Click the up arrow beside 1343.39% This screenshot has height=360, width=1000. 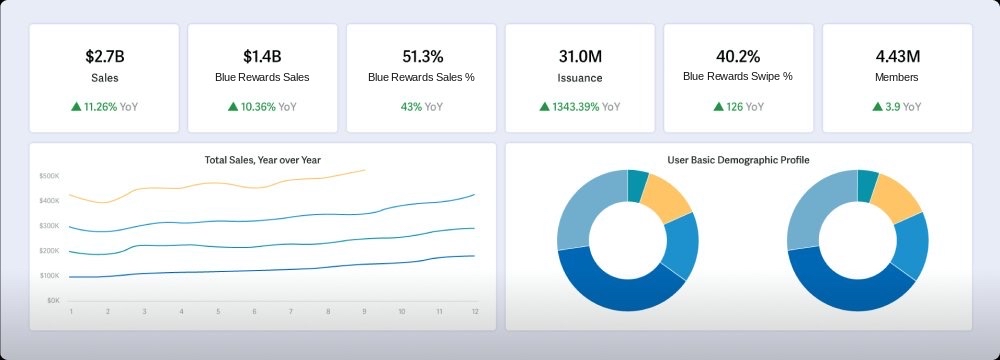tap(544, 107)
